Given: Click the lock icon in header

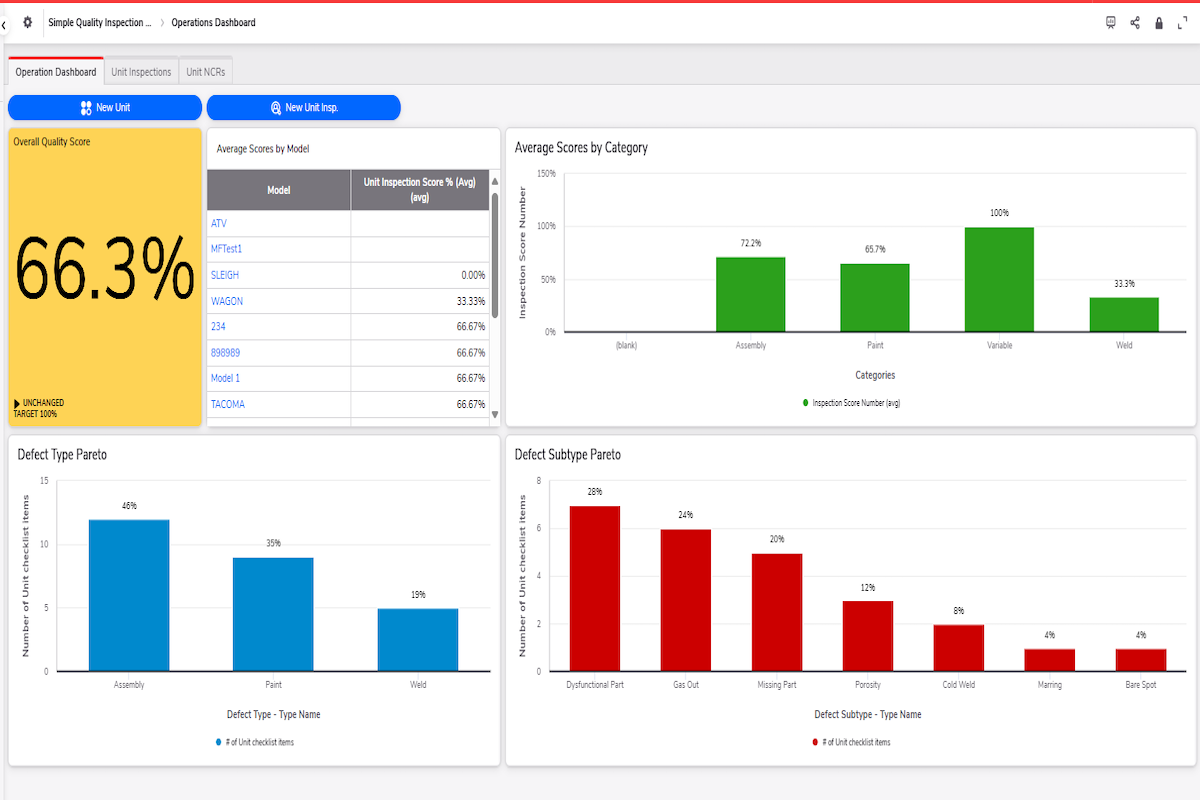Looking at the screenshot, I should tap(1159, 23).
